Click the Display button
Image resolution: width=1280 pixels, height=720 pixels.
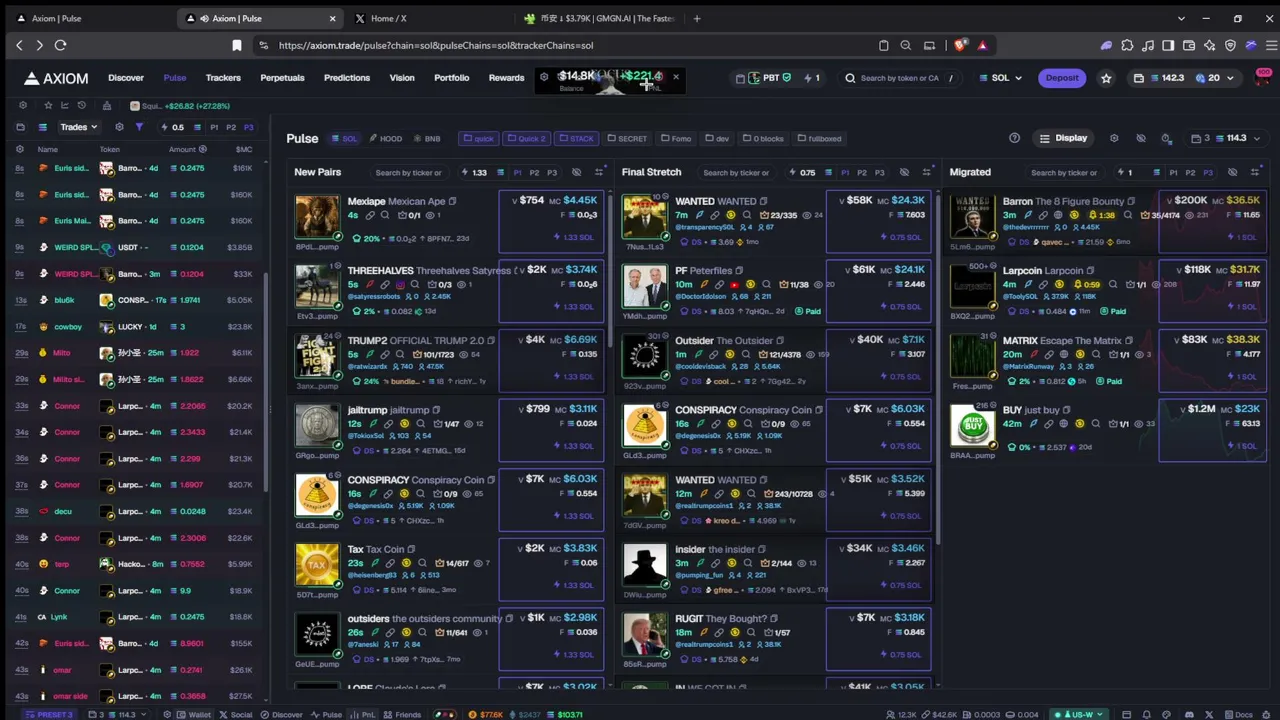click(x=1063, y=138)
